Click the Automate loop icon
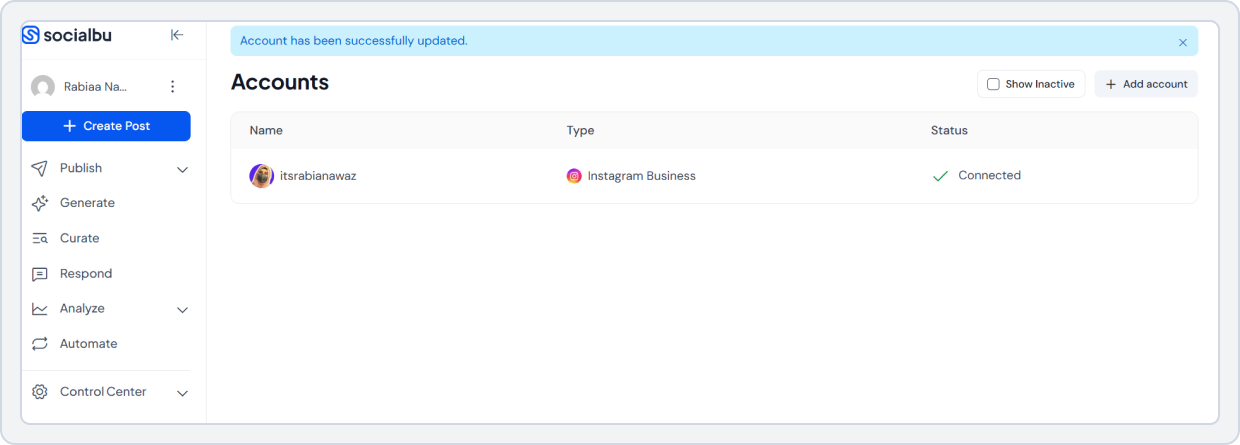Screen dimensions: 1240x445 [x=40, y=344]
